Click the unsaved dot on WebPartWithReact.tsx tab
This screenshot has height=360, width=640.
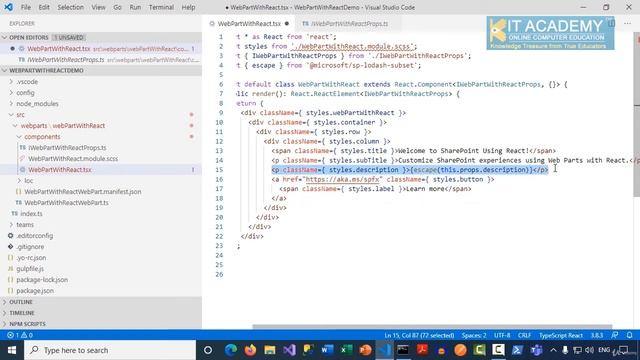pos(287,24)
